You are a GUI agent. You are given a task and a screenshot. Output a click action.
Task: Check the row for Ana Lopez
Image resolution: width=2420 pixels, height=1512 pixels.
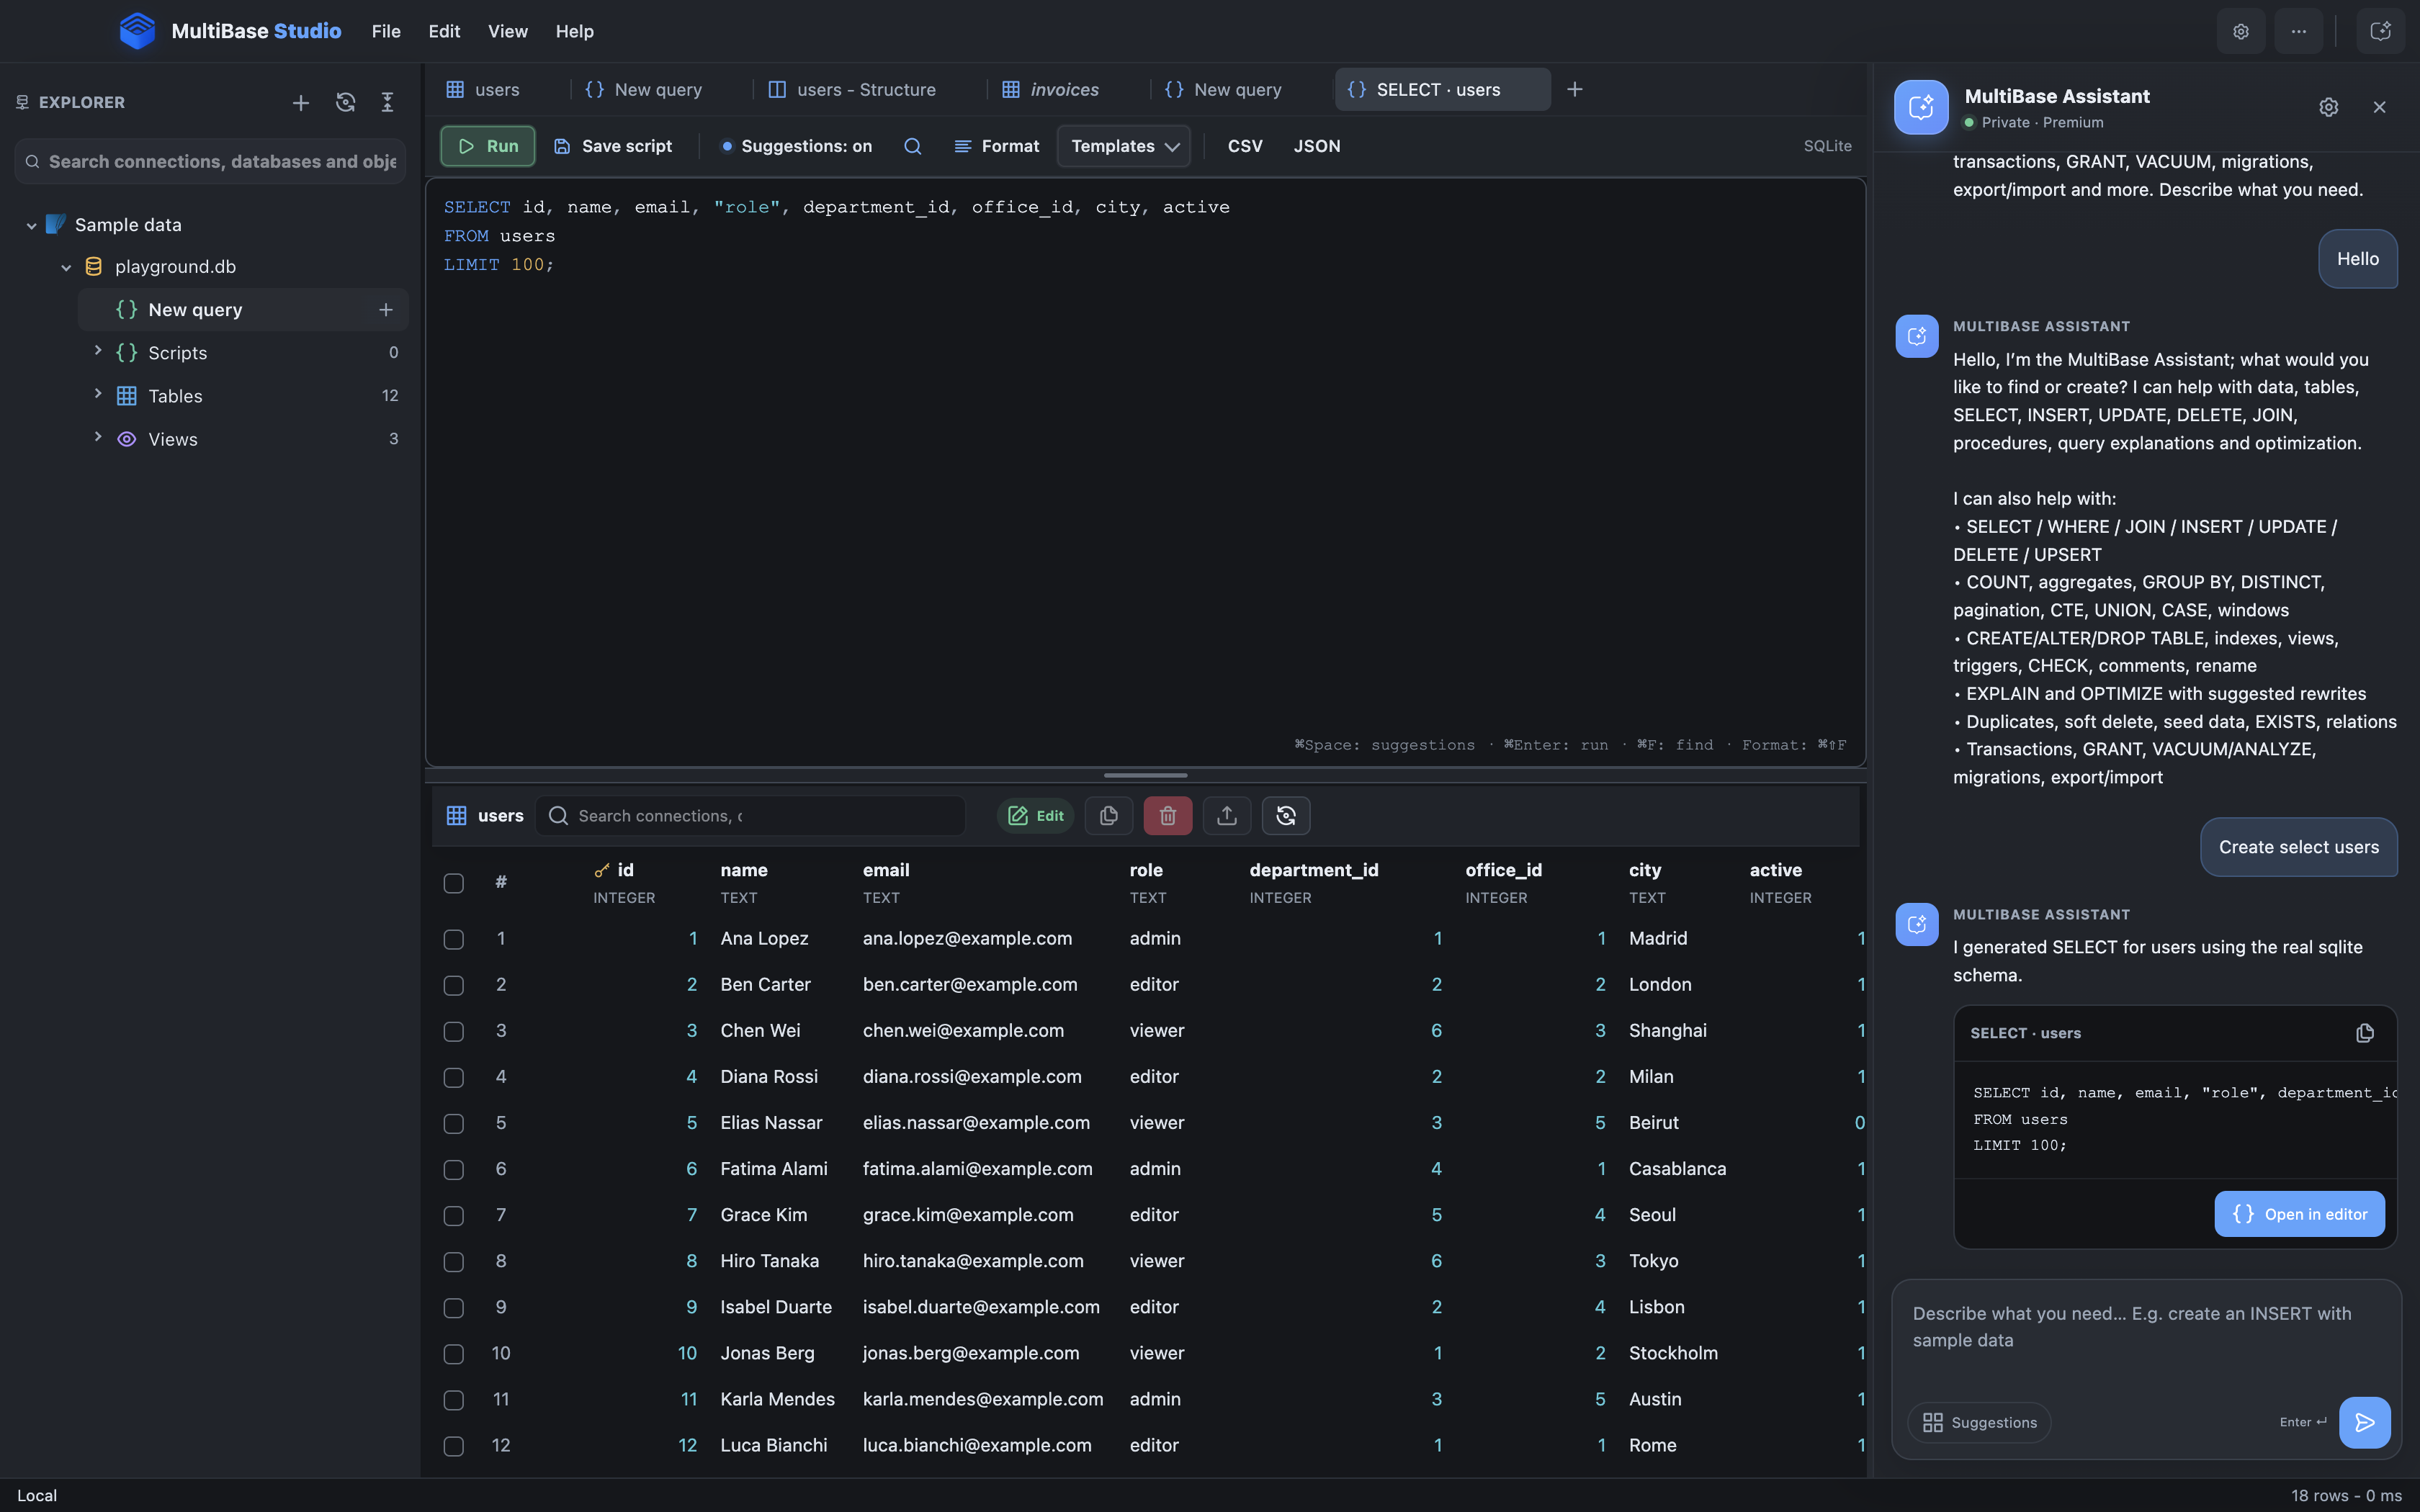[454, 939]
